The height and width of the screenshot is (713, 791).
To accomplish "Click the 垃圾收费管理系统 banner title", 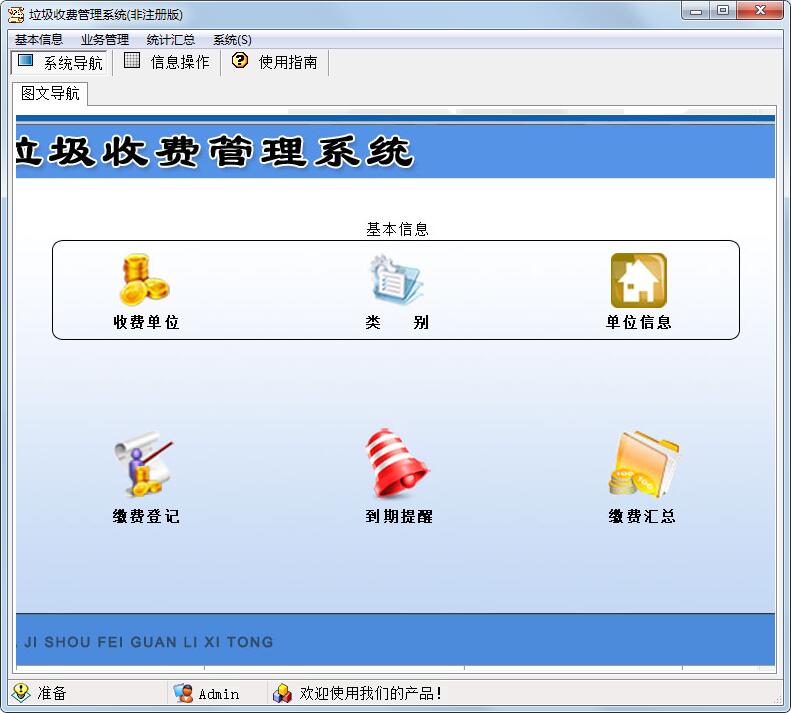I will 215,152.
